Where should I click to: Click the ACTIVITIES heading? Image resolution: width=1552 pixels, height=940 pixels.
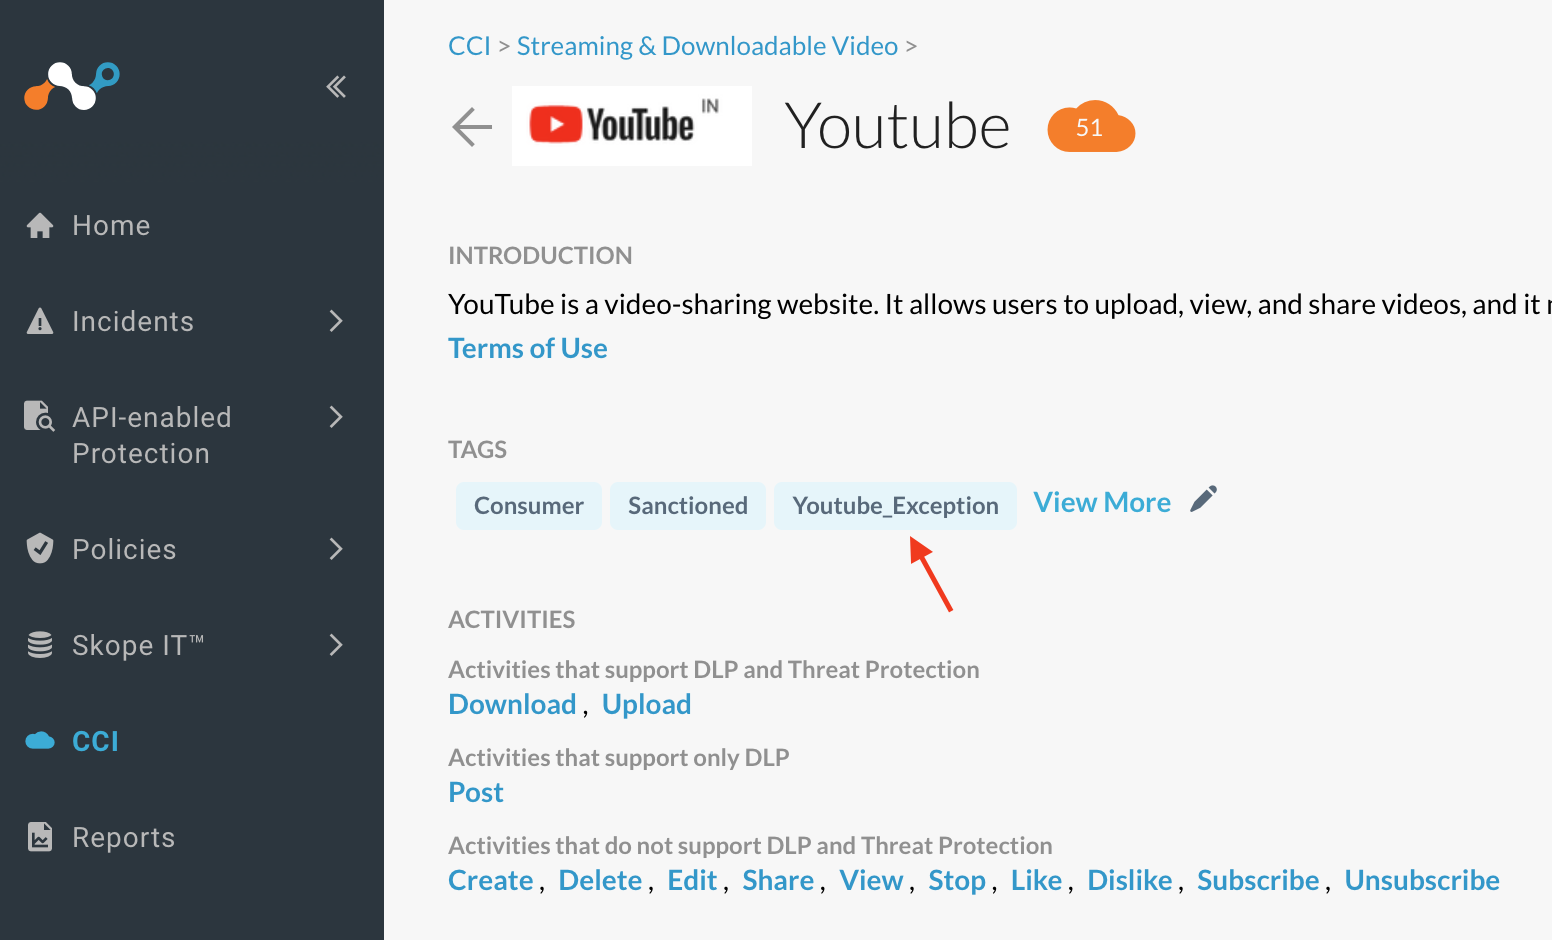point(511,620)
